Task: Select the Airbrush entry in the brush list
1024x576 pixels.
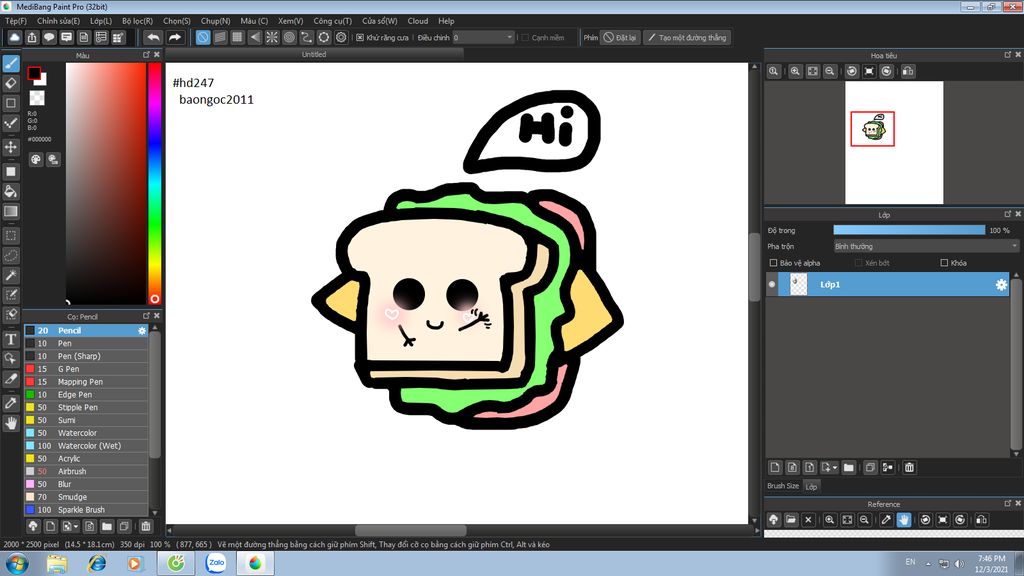Action: [x=86, y=472]
